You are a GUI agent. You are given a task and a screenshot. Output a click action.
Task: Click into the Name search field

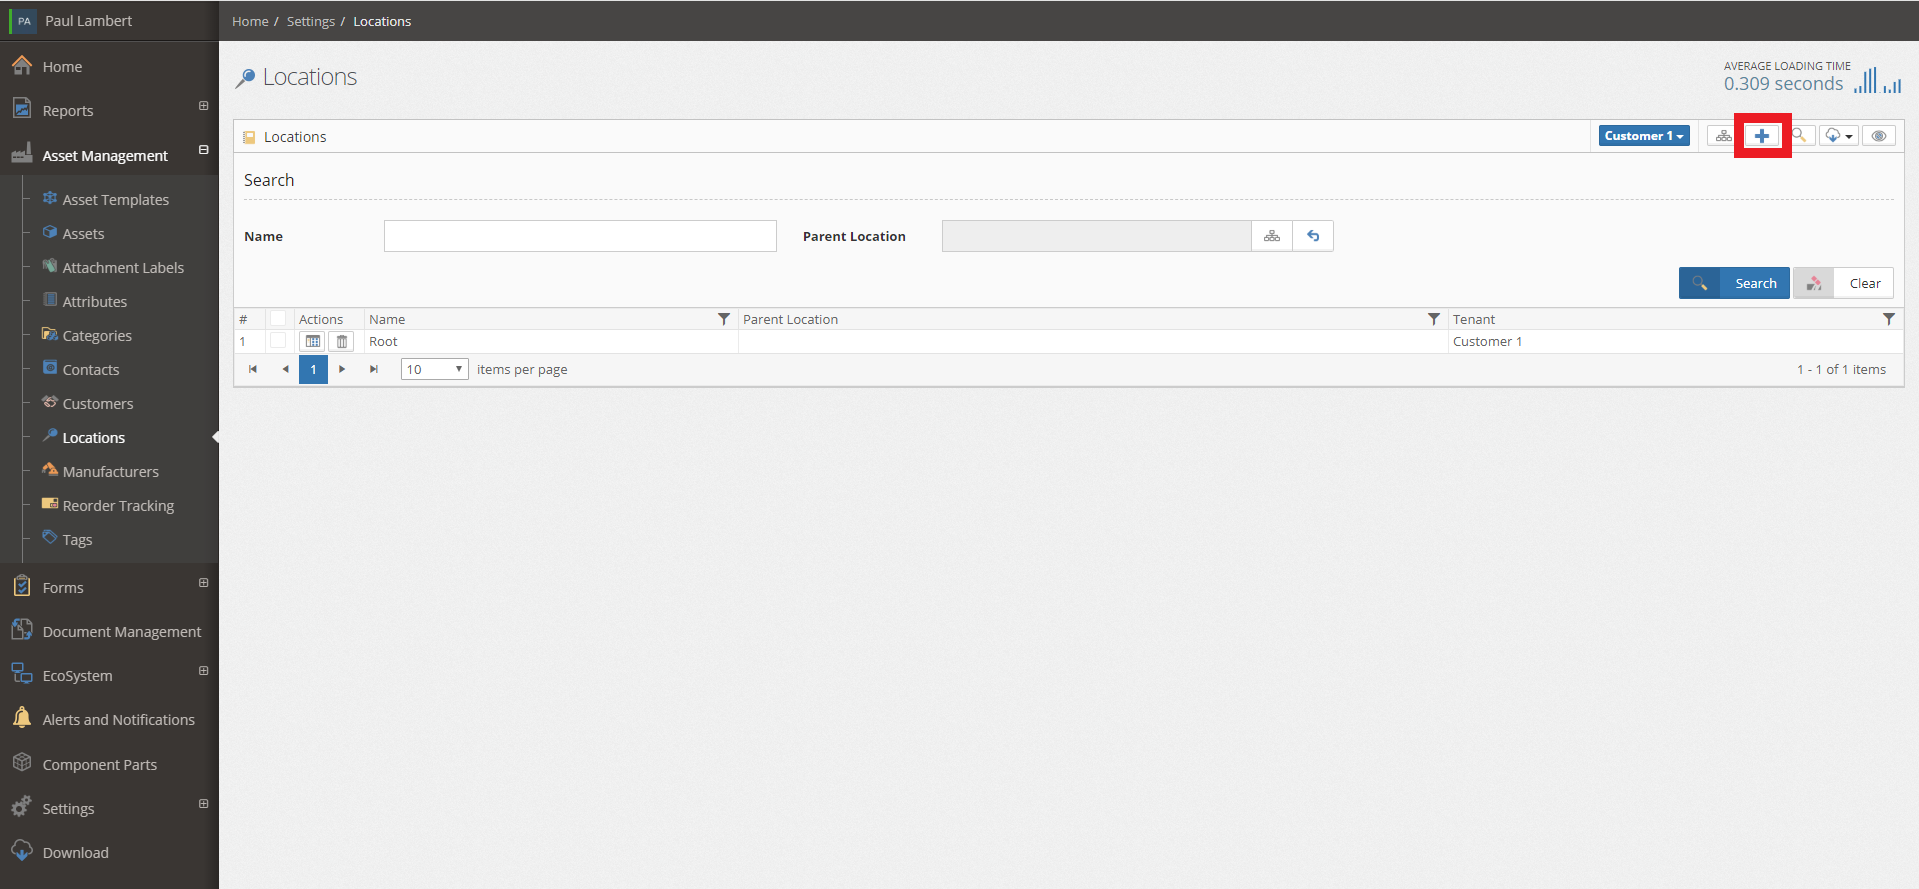click(x=580, y=236)
